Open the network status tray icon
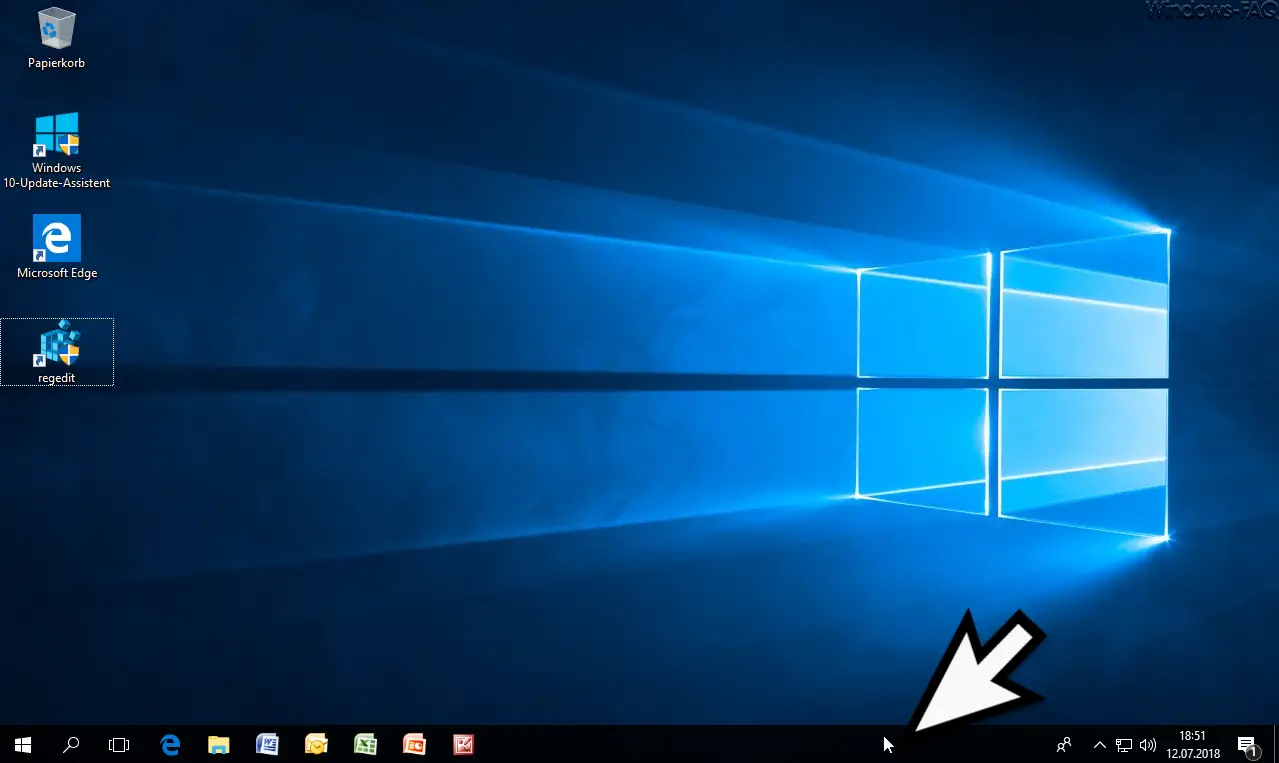 pos(1124,745)
